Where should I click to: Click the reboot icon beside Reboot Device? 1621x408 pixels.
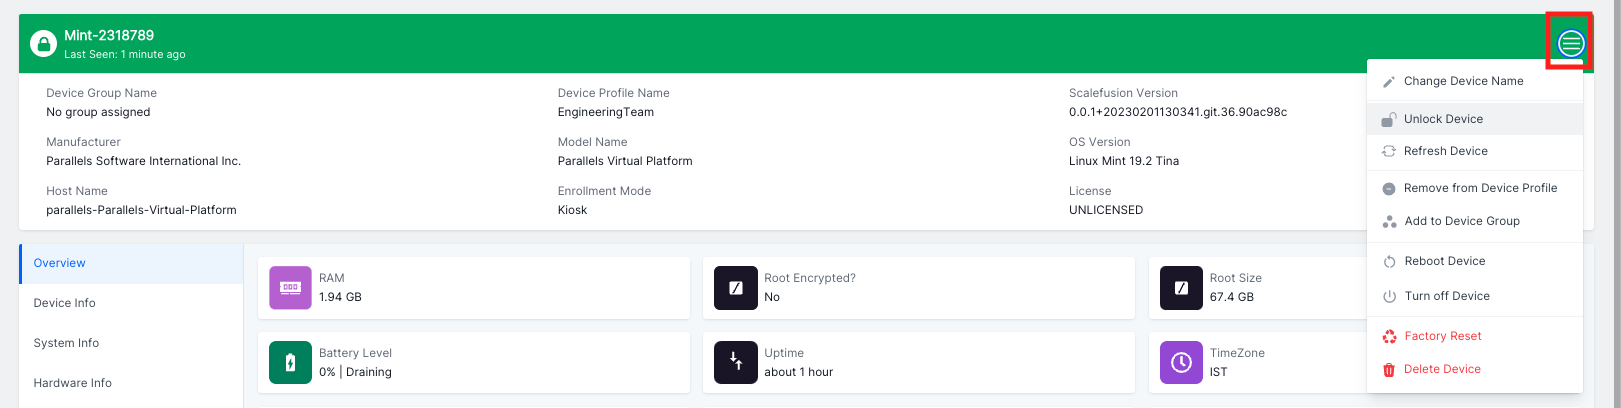(x=1389, y=262)
